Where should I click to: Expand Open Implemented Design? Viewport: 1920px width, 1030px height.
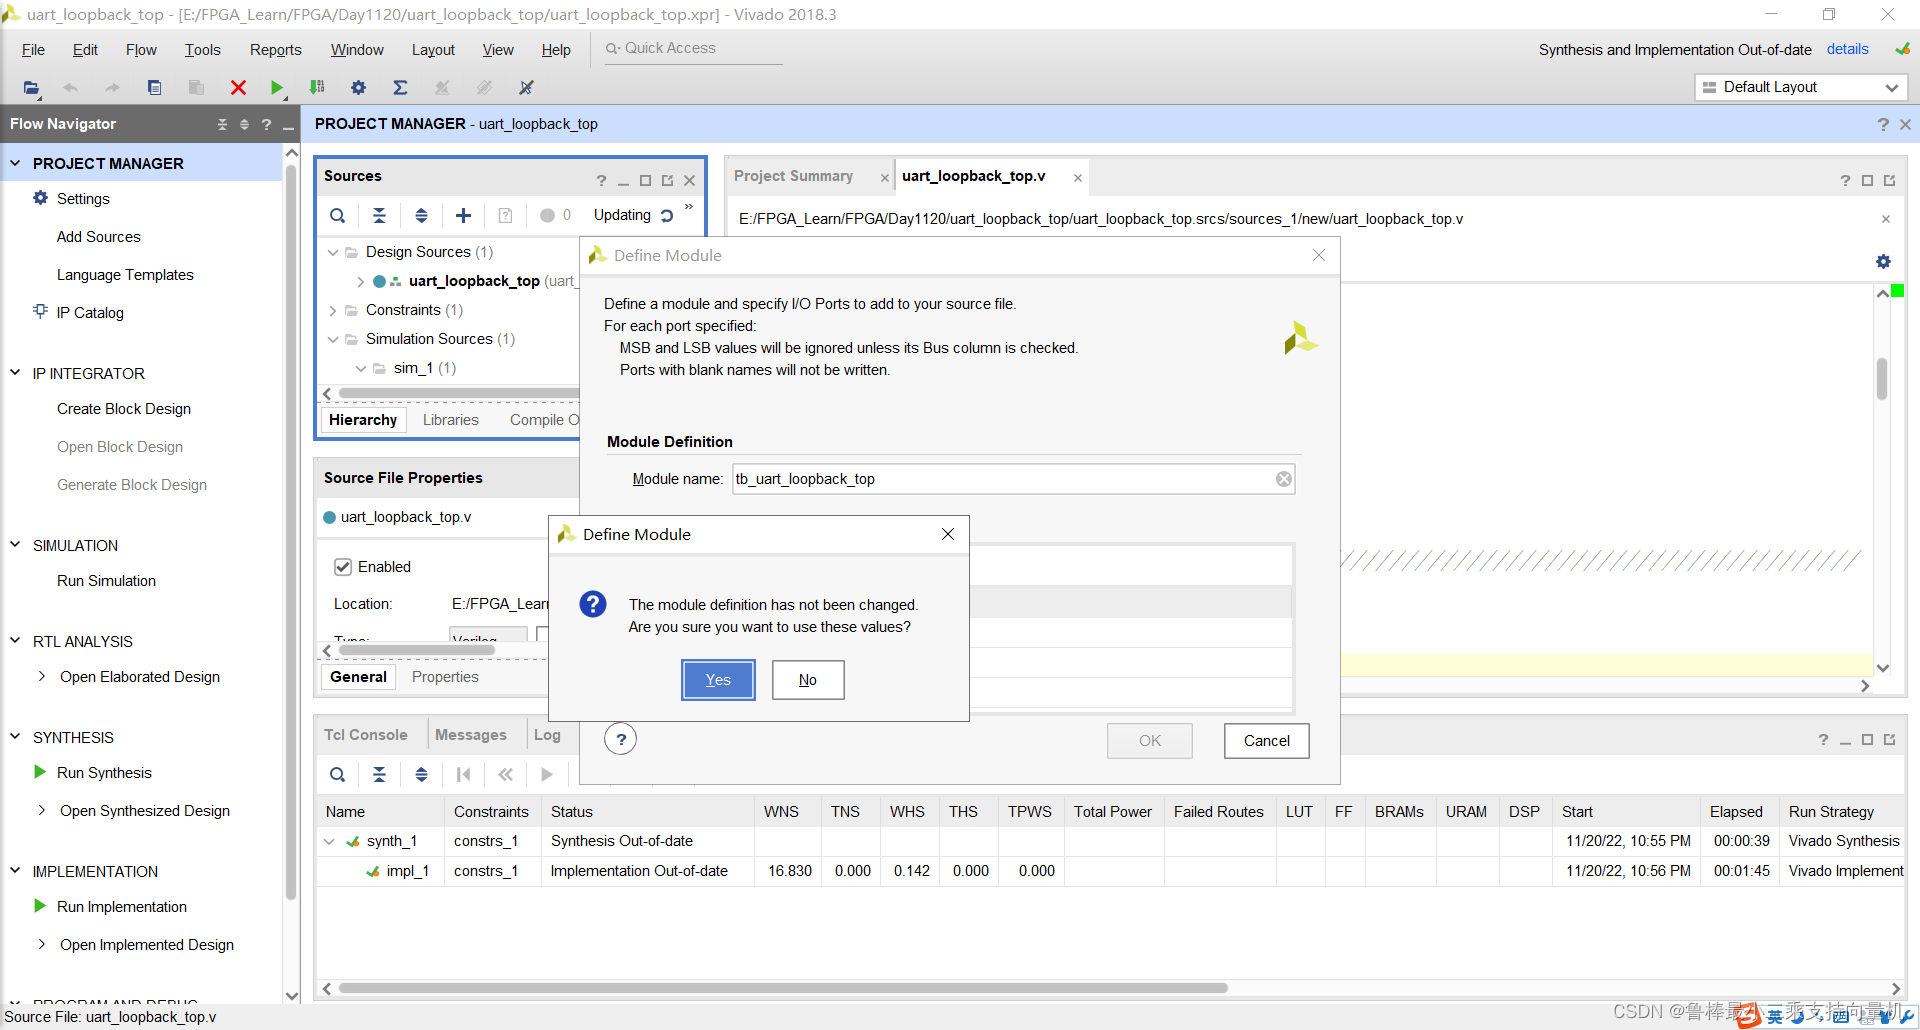41,945
